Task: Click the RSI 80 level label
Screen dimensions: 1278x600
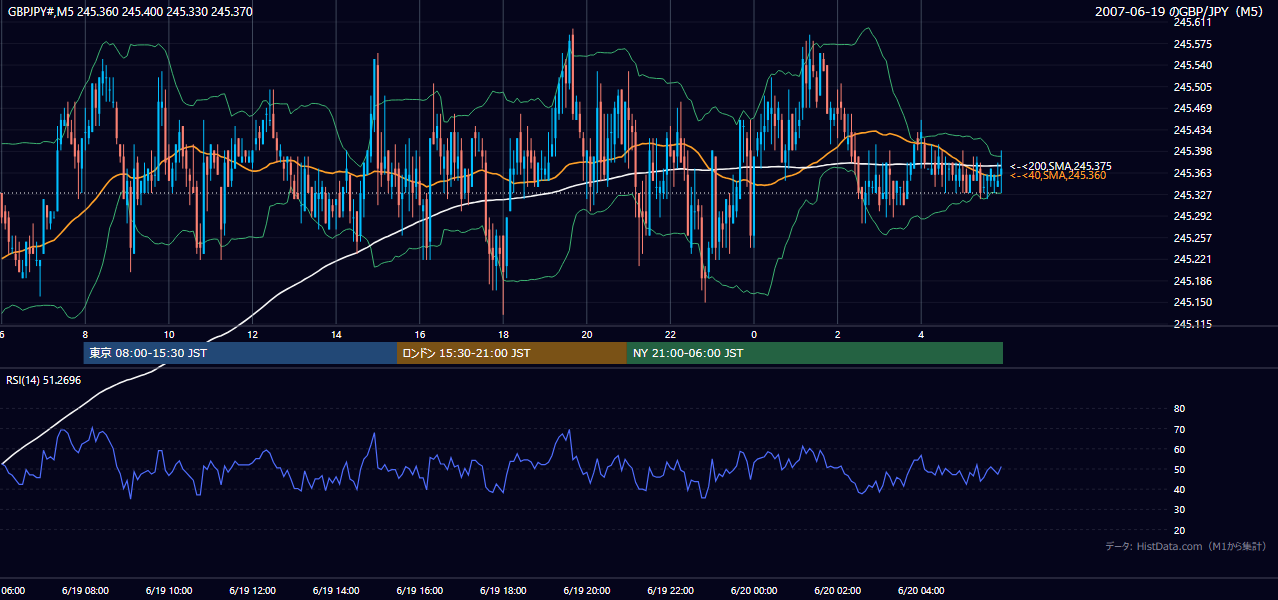Action: click(x=1179, y=409)
